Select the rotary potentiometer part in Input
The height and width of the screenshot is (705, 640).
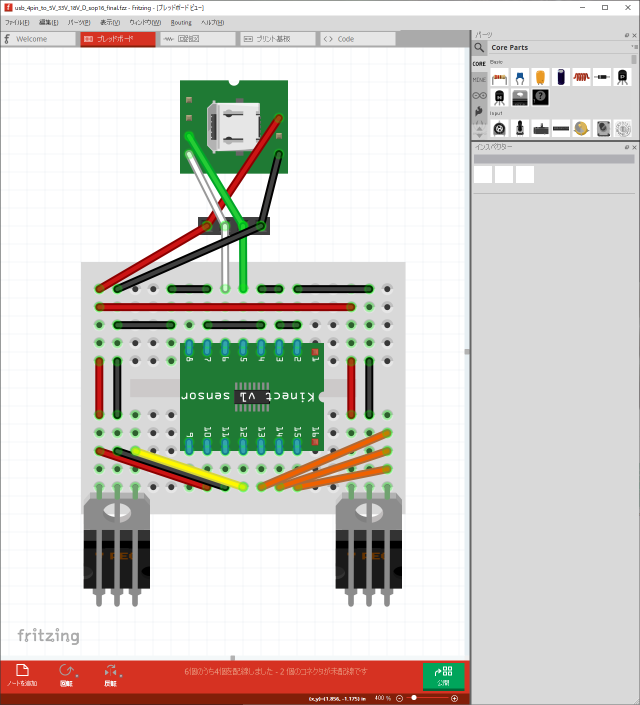(x=499, y=129)
